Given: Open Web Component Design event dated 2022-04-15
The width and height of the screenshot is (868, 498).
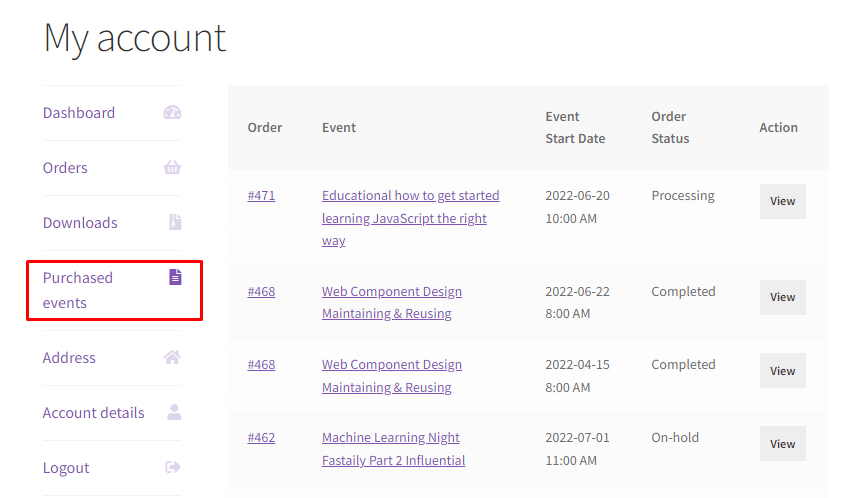Looking at the screenshot, I should pyautogui.click(x=391, y=376).
